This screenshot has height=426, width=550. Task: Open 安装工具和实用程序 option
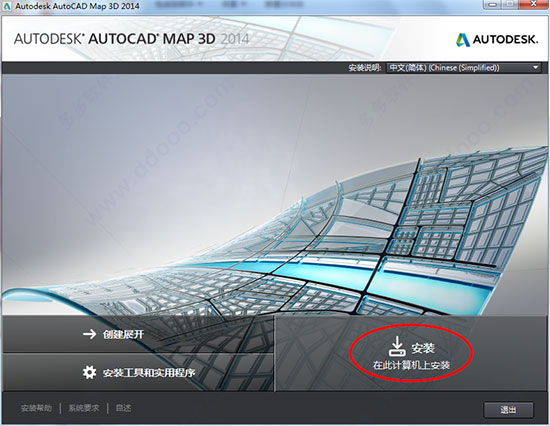[x=138, y=372]
